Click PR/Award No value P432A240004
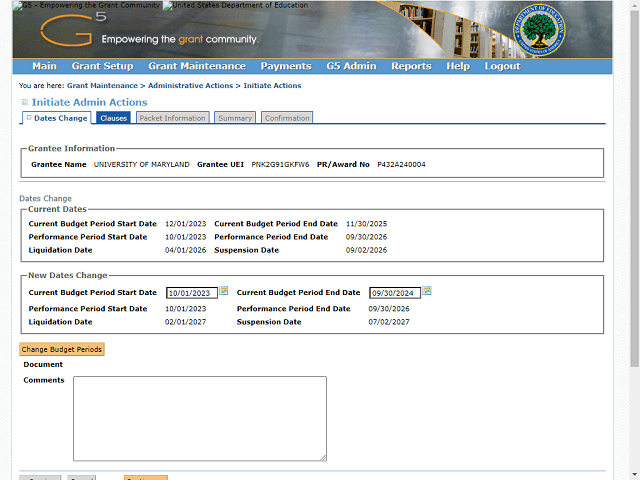The width and height of the screenshot is (640, 480). [x=401, y=164]
